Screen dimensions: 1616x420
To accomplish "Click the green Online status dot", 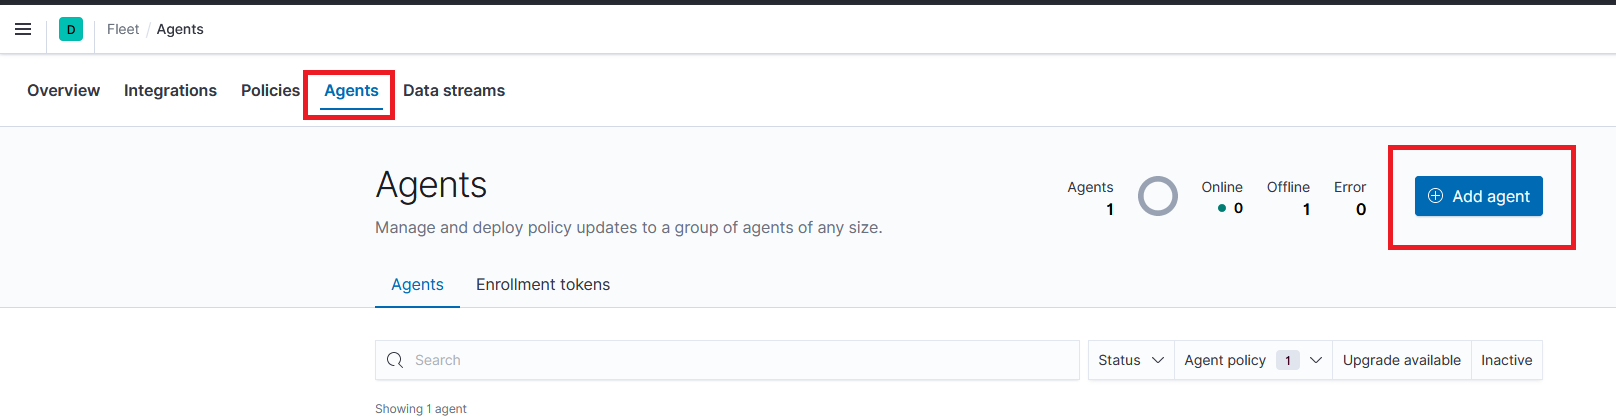I will click(1222, 209).
